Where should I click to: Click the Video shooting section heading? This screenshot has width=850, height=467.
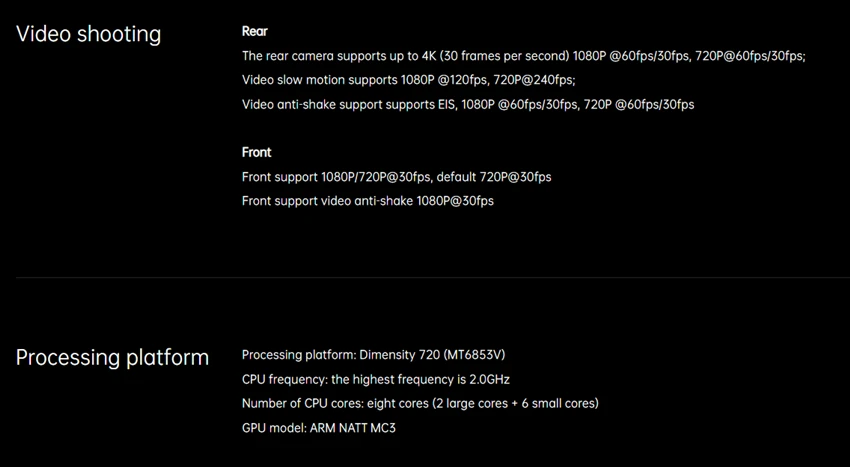(88, 34)
